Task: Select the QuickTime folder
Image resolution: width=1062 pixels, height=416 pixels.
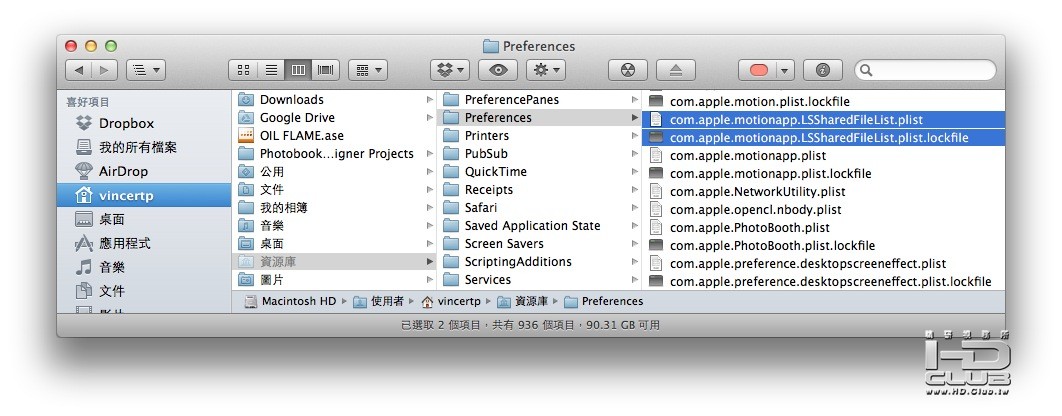Action: point(540,171)
